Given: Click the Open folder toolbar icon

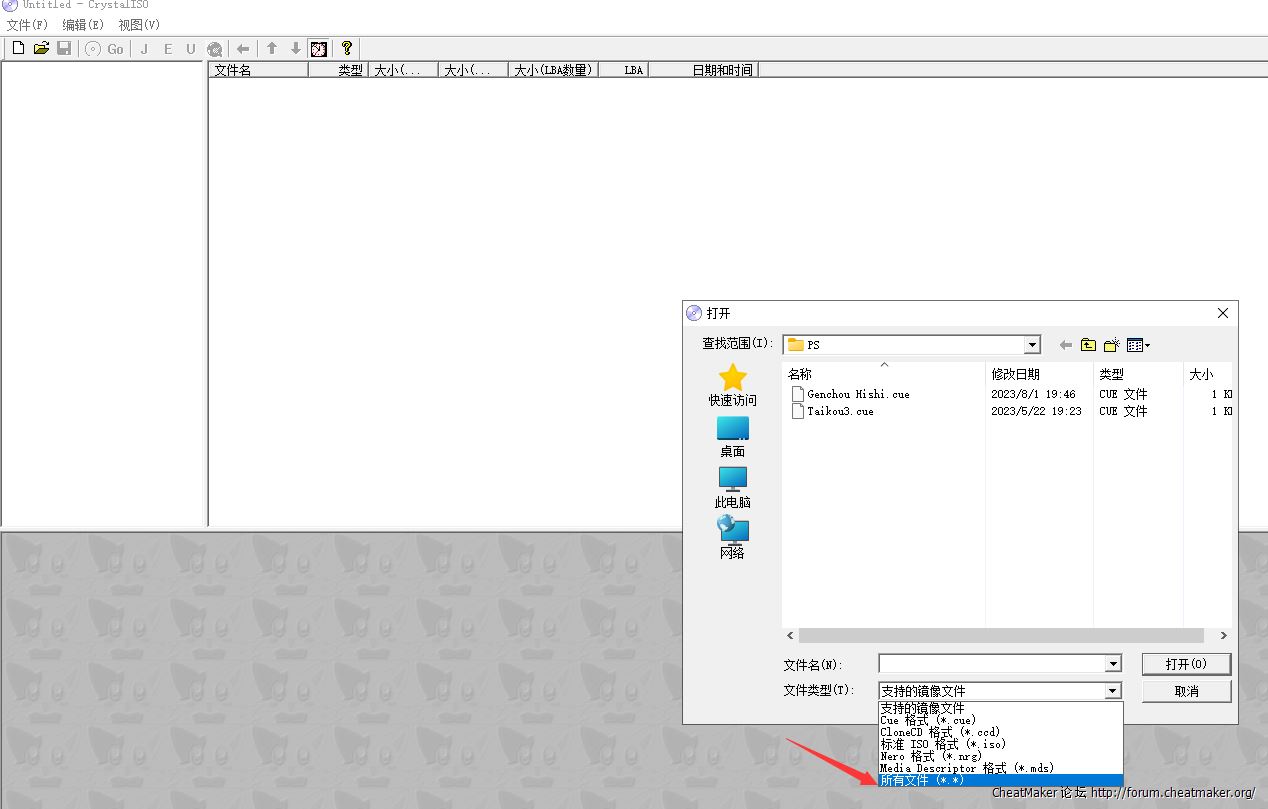Looking at the screenshot, I should (41, 48).
